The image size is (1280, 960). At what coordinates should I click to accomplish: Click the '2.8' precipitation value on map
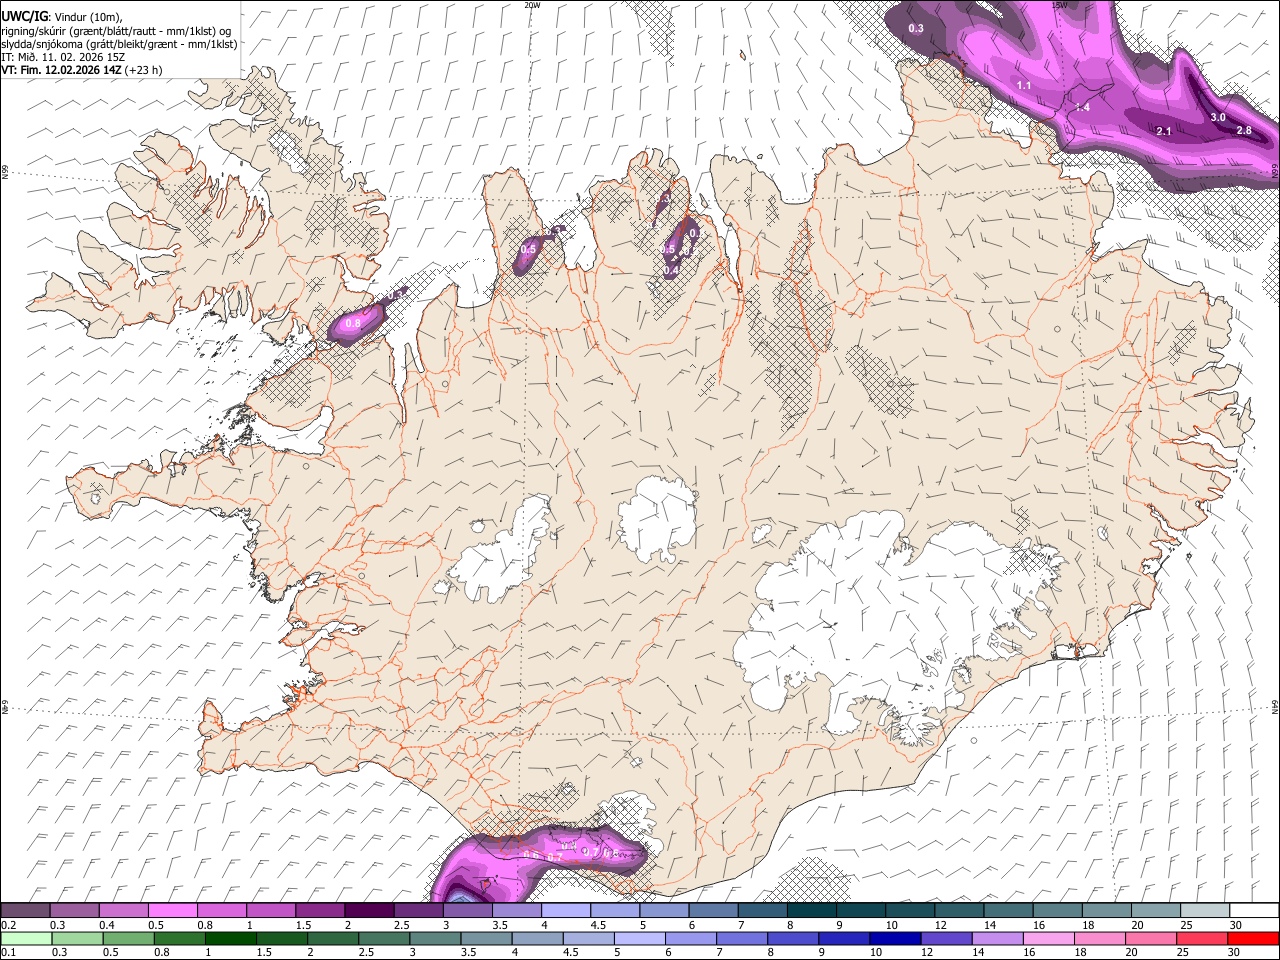point(1244,130)
